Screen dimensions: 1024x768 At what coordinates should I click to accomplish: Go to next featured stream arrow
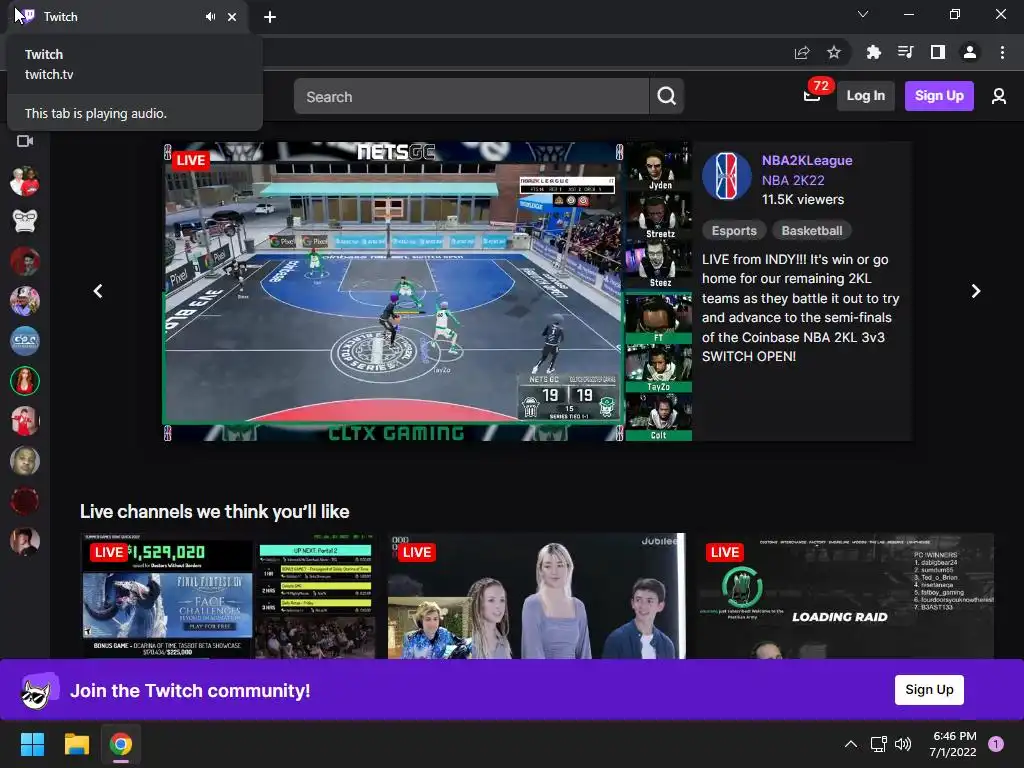(976, 291)
